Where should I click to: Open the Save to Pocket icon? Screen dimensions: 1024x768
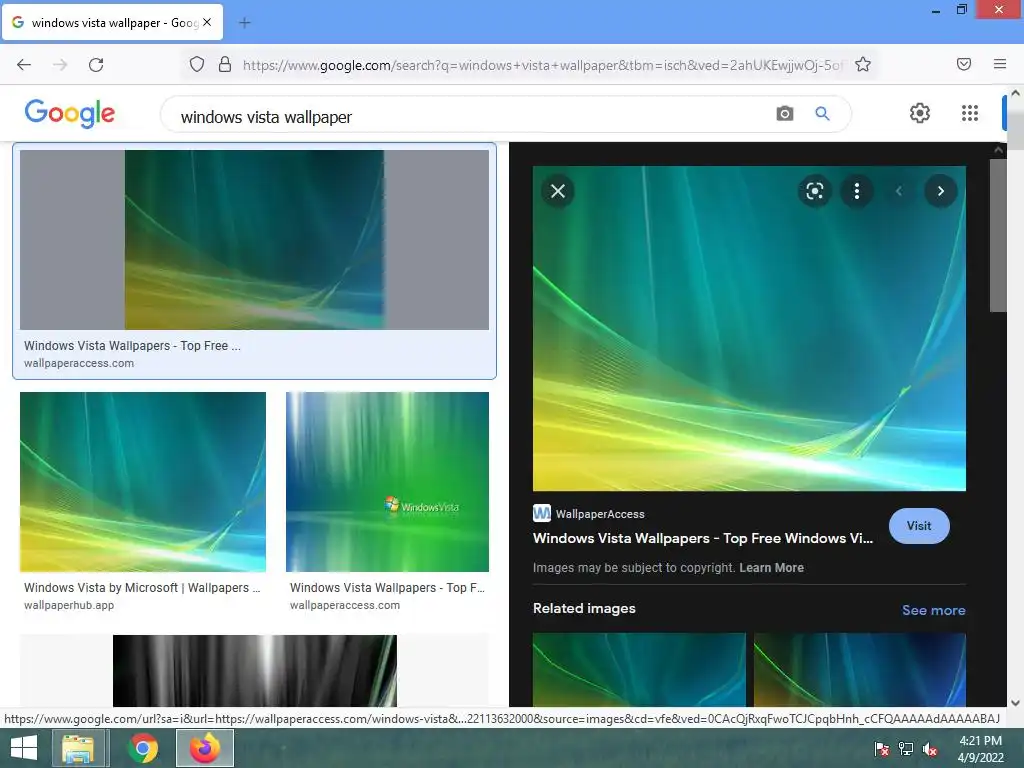(964, 64)
